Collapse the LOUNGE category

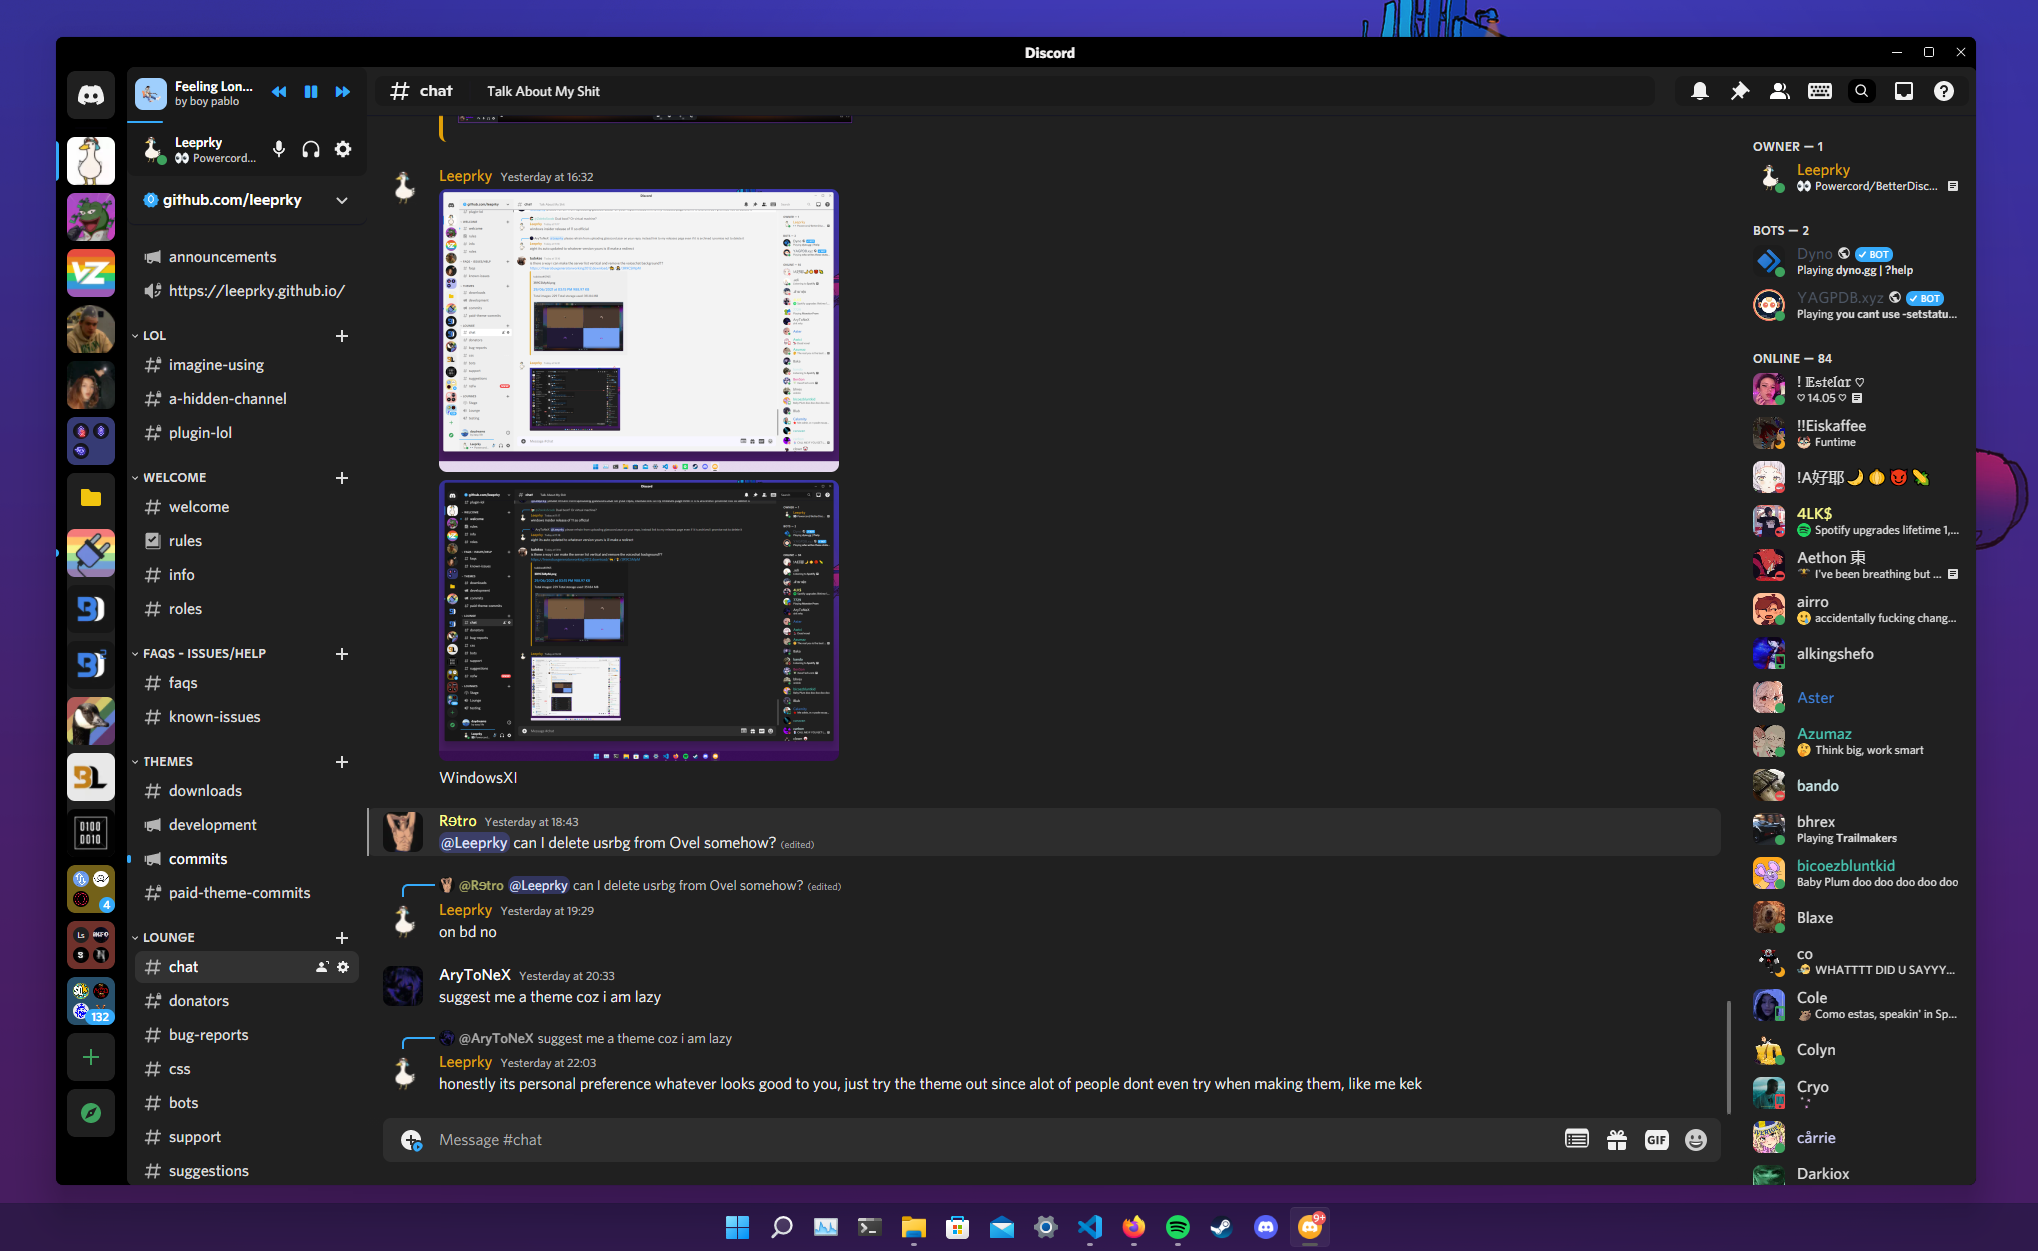tap(168, 938)
